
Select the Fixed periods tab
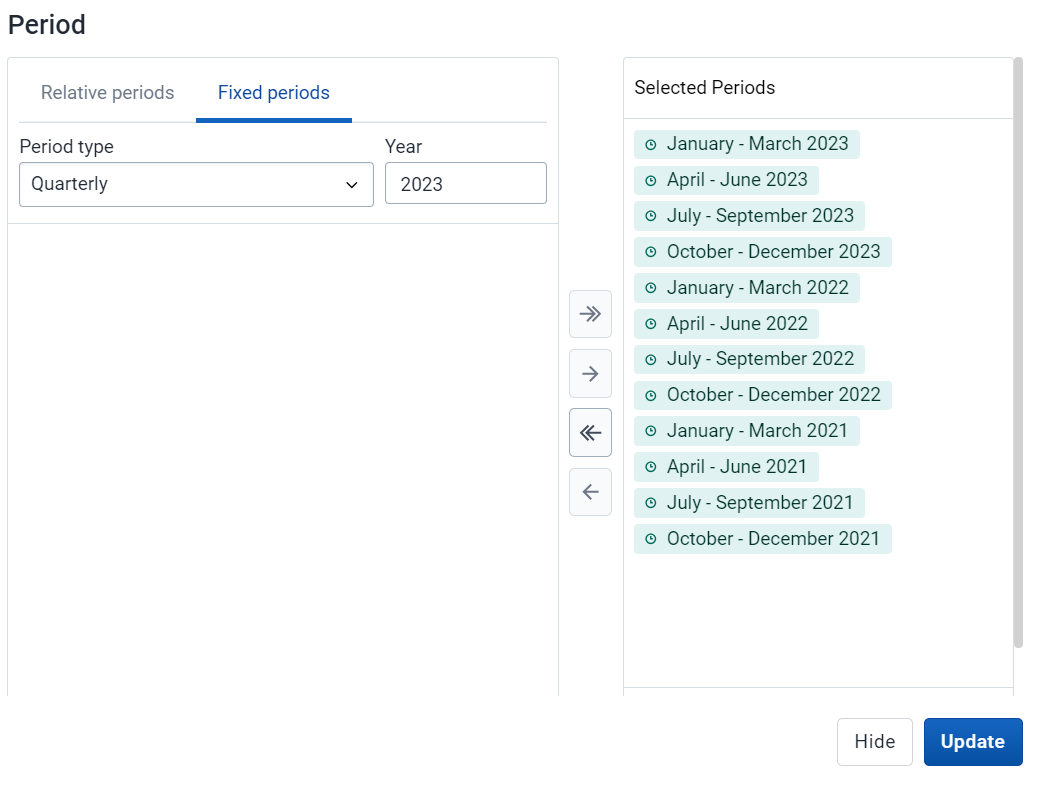pos(274,93)
